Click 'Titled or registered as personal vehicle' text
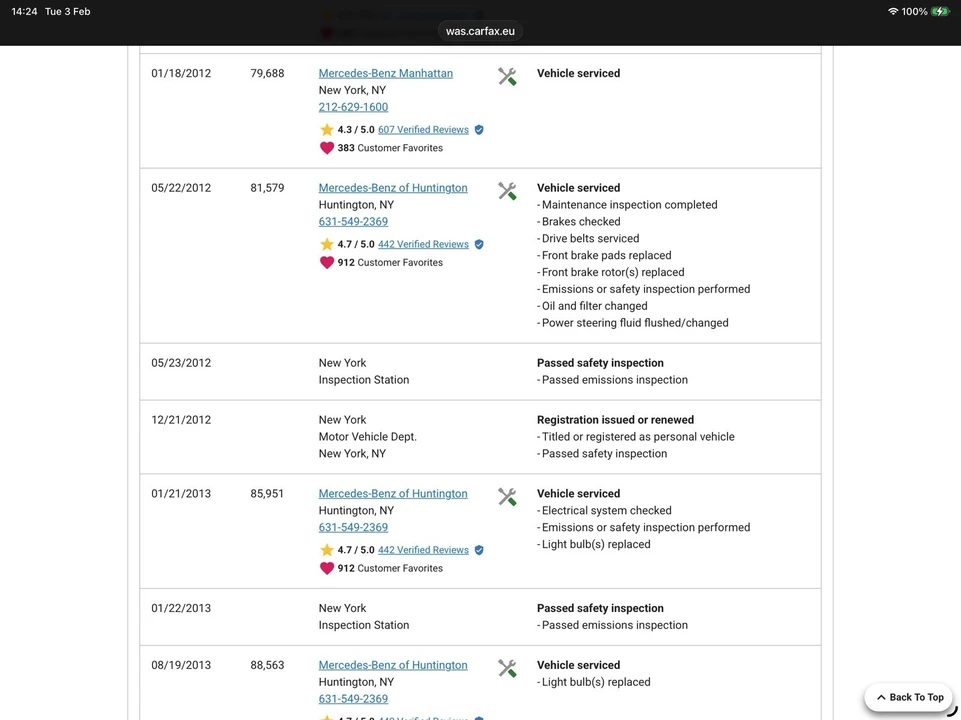This screenshot has width=961, height=720. [638, 437]
